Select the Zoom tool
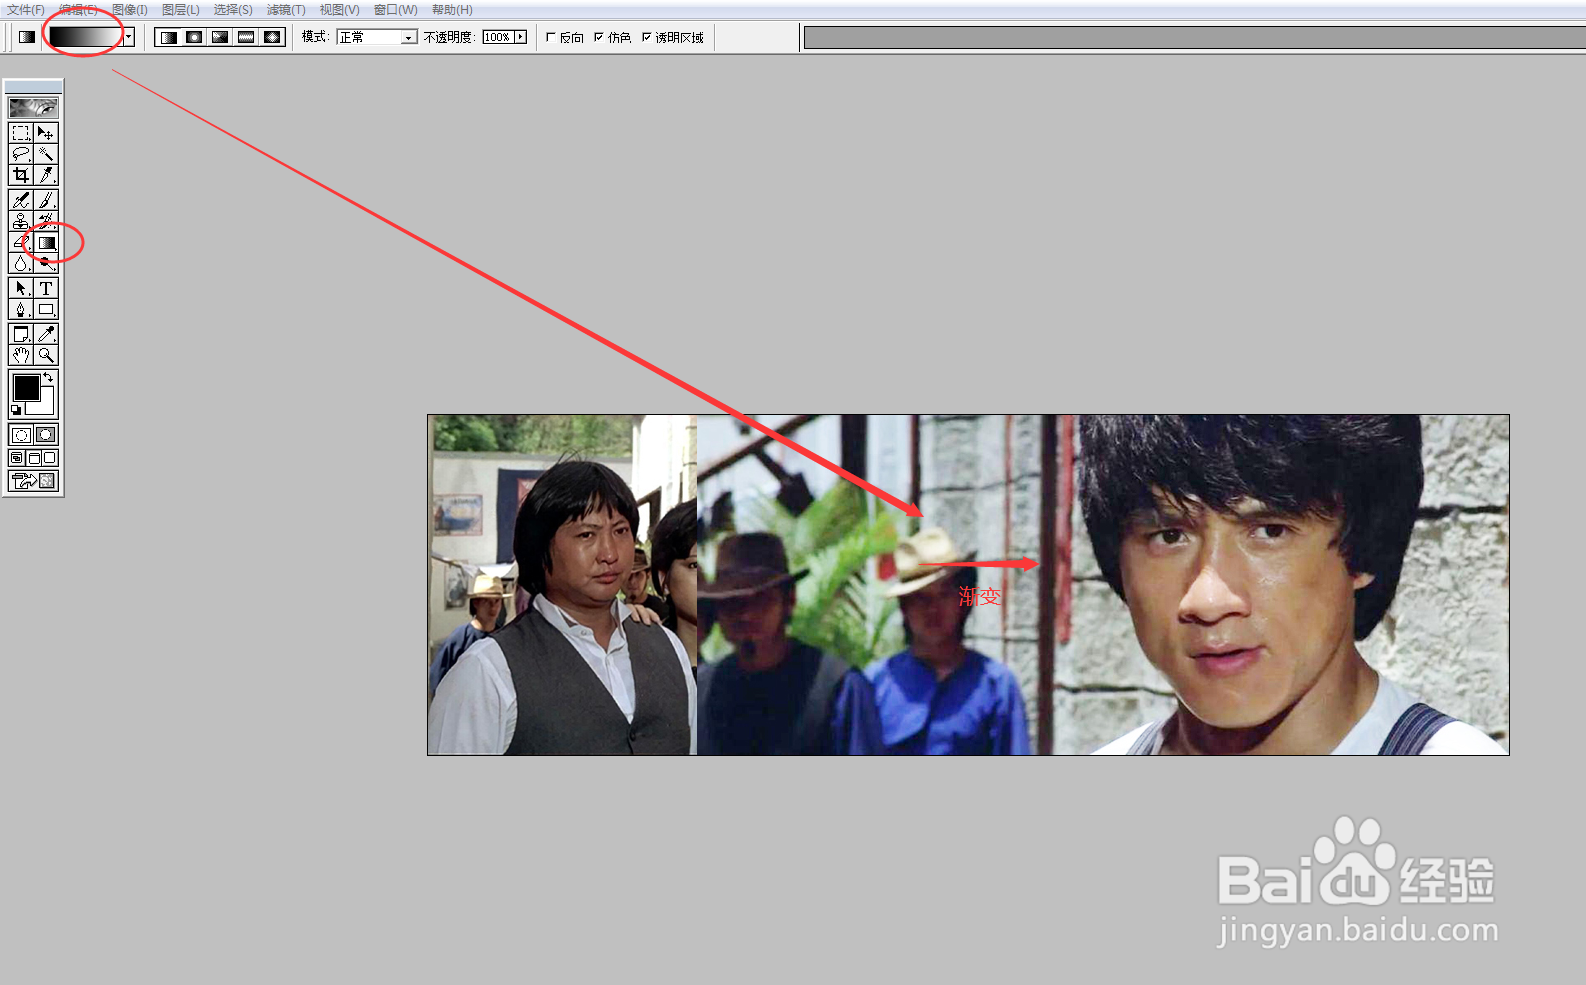 point(46,355)
